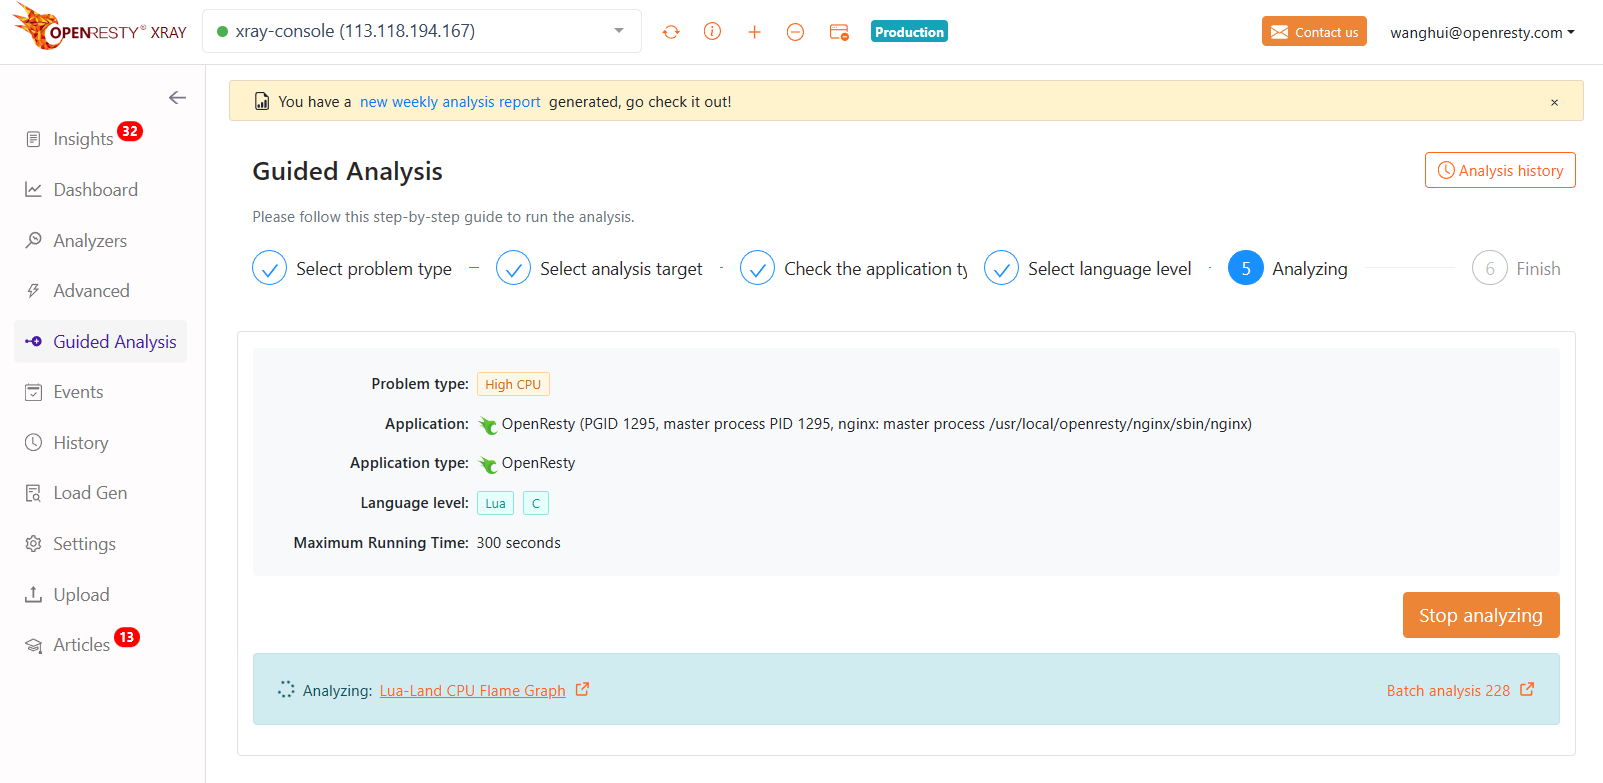This screenshot has height=783, width=1603.
Task: Go to Check the application type step
Action: pos(854,268)
